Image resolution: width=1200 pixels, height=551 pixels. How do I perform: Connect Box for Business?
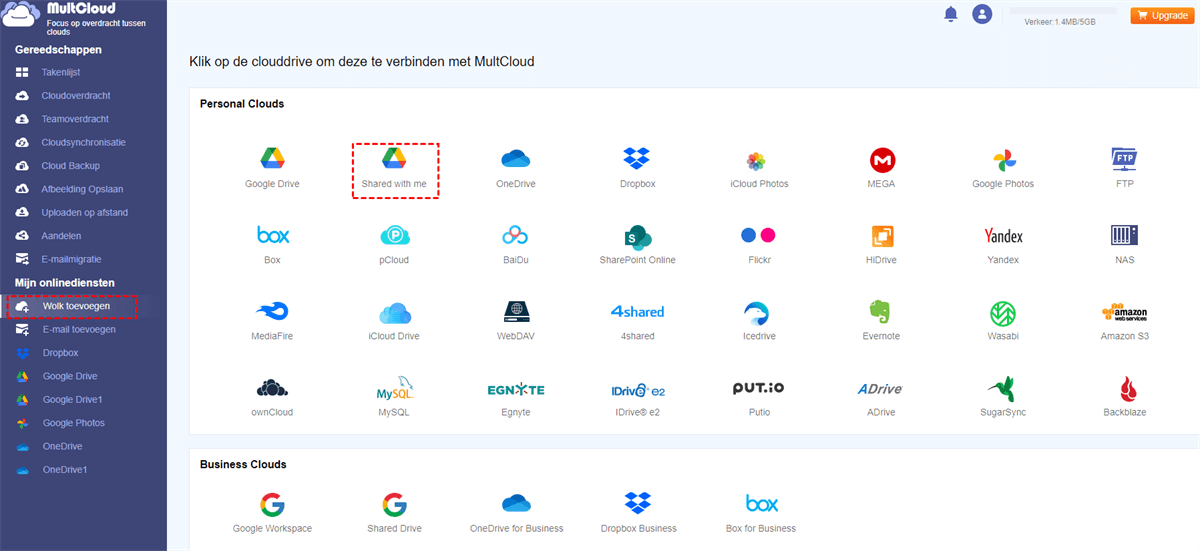pos(760,512)
